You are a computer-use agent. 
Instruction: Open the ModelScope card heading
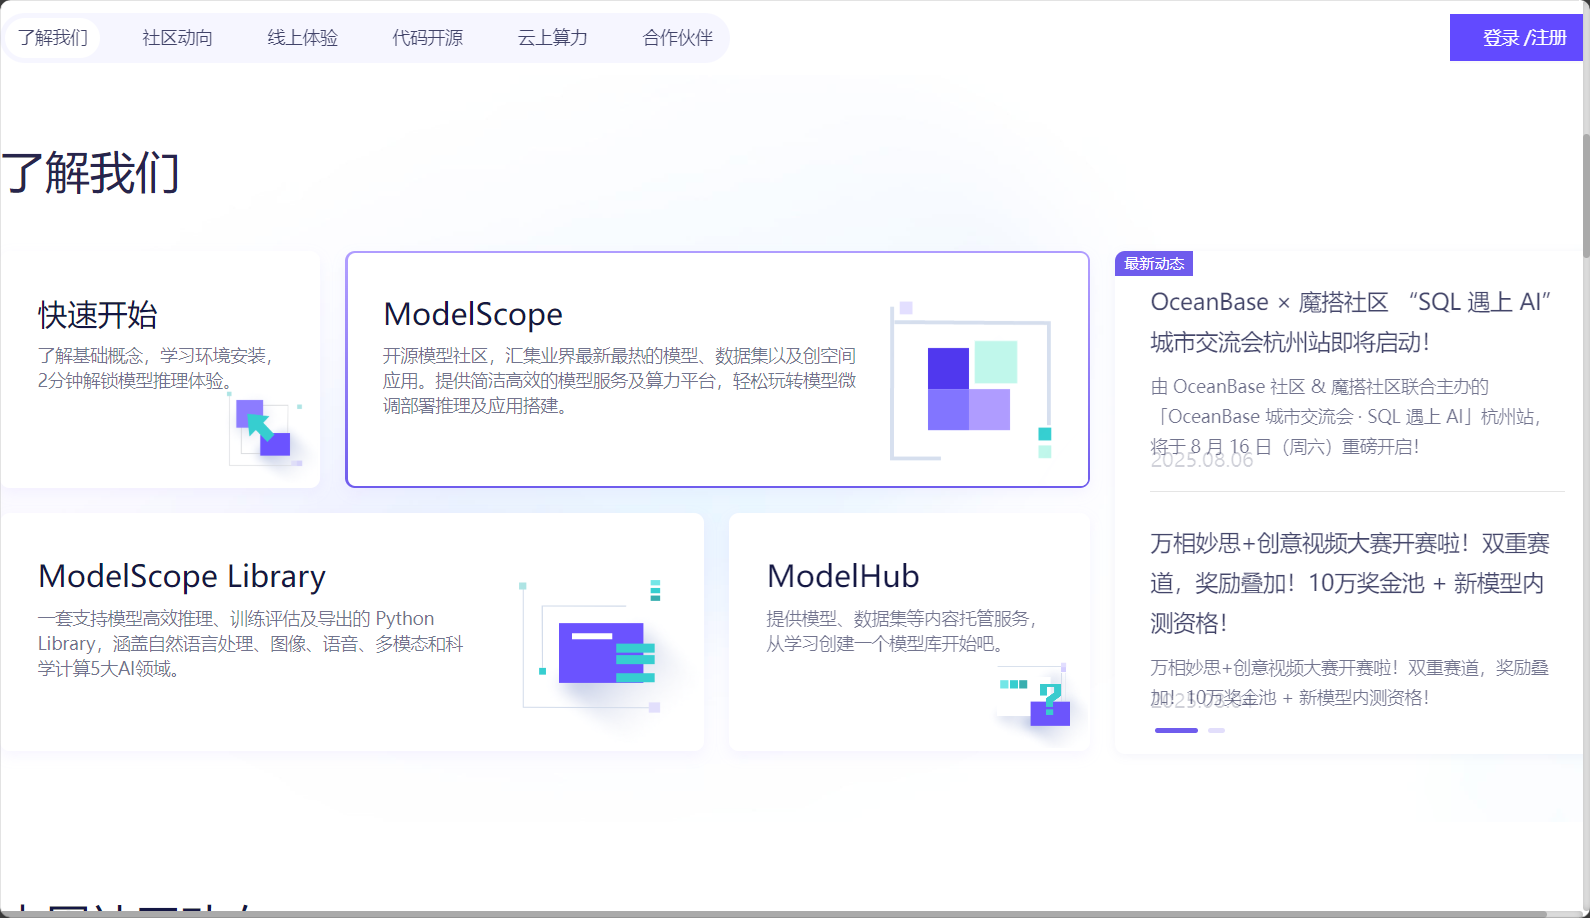[x=473, y=314]
